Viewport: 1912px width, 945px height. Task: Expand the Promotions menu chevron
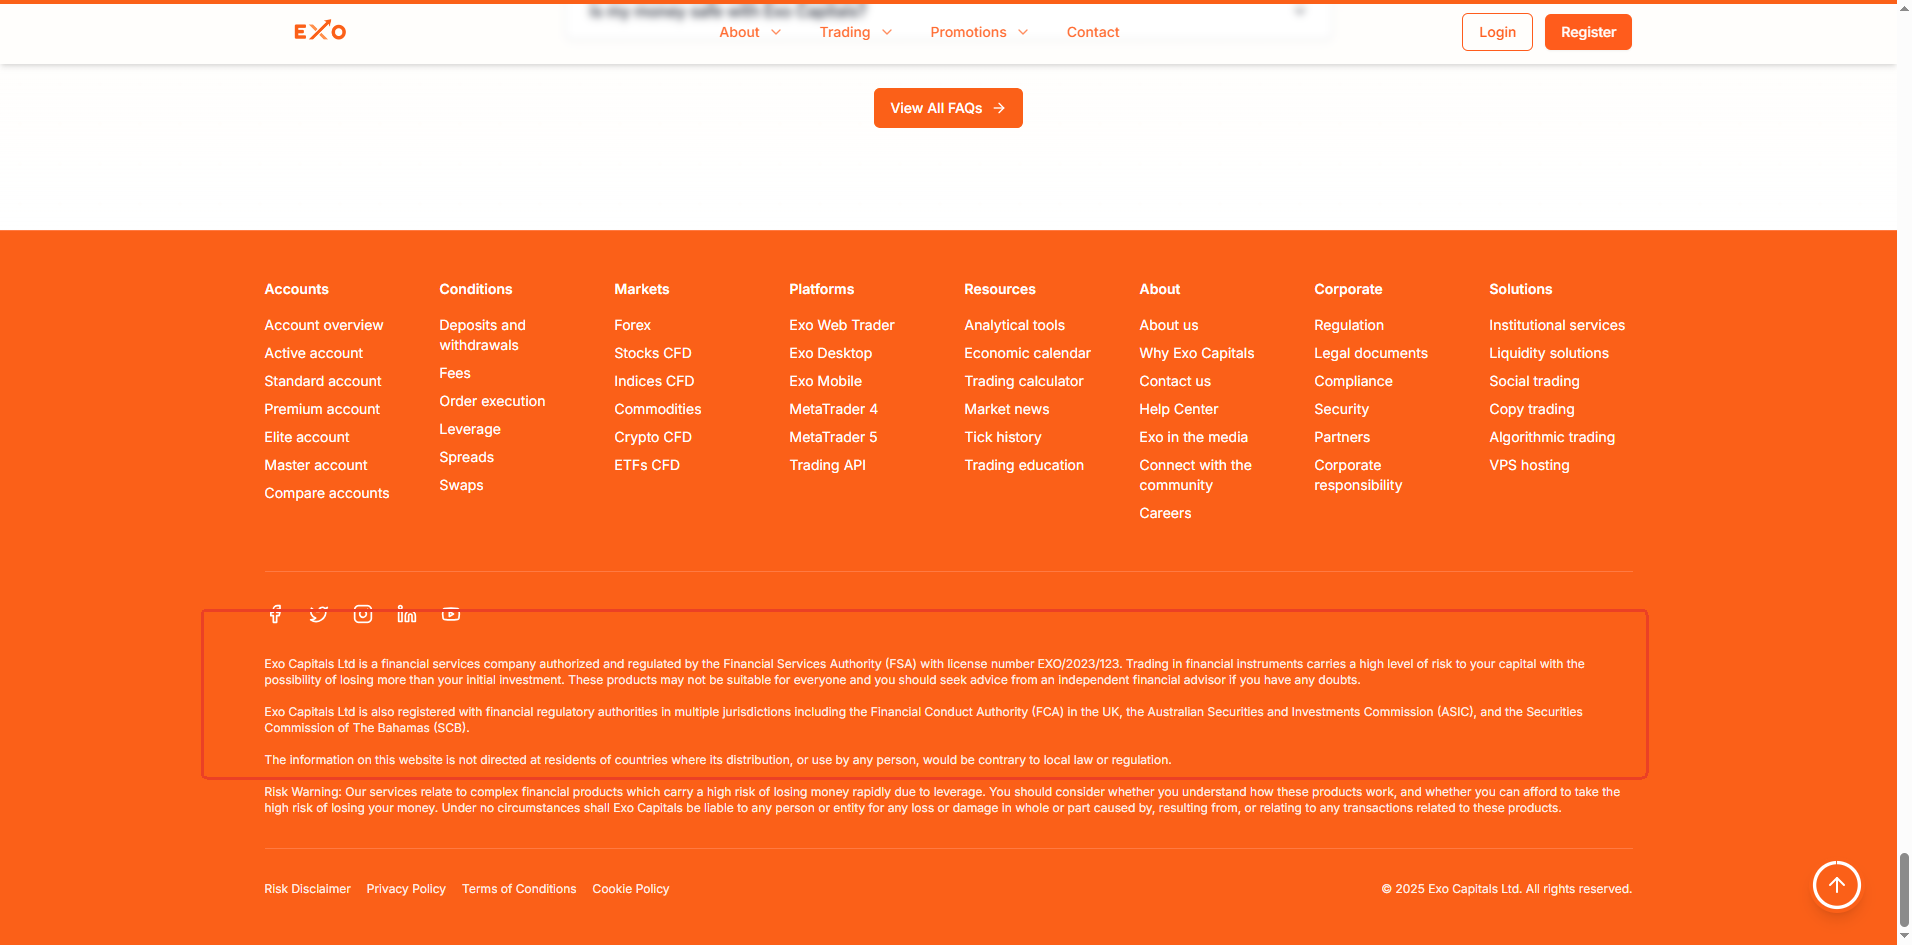[1023, 32]
